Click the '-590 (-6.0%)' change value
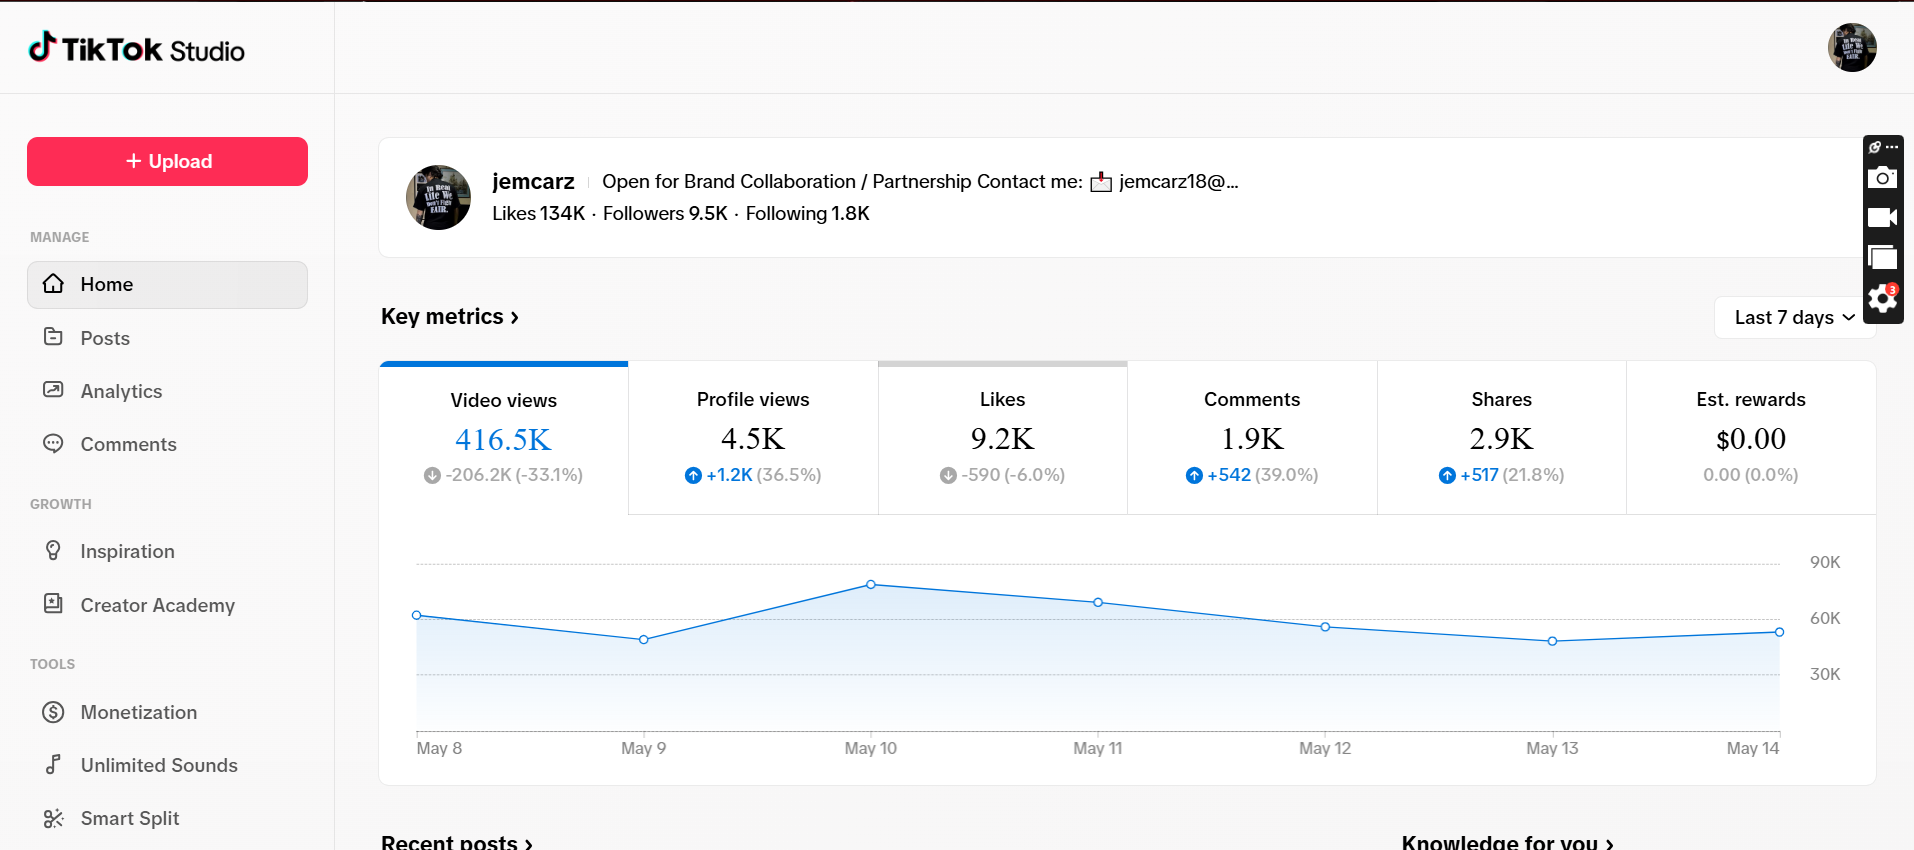The width and height of the screenshot is (1914, 850). pos(1003,475)
